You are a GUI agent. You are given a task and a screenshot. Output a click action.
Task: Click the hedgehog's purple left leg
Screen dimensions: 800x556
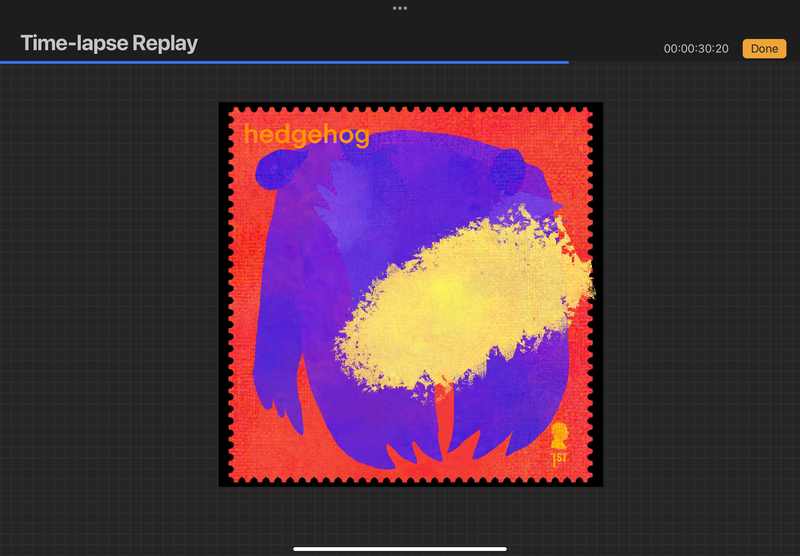tap(275, 380)
